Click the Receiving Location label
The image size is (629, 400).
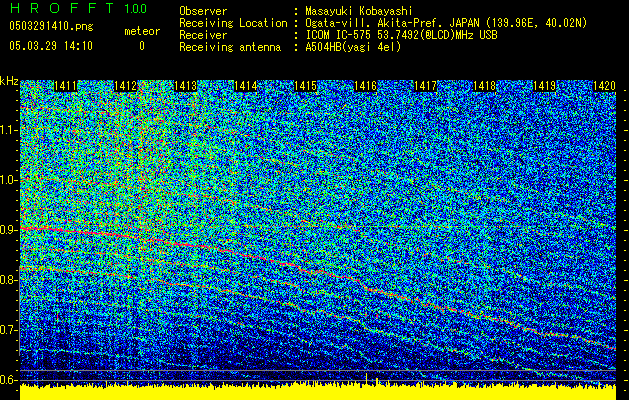click(x=233, y=23)
